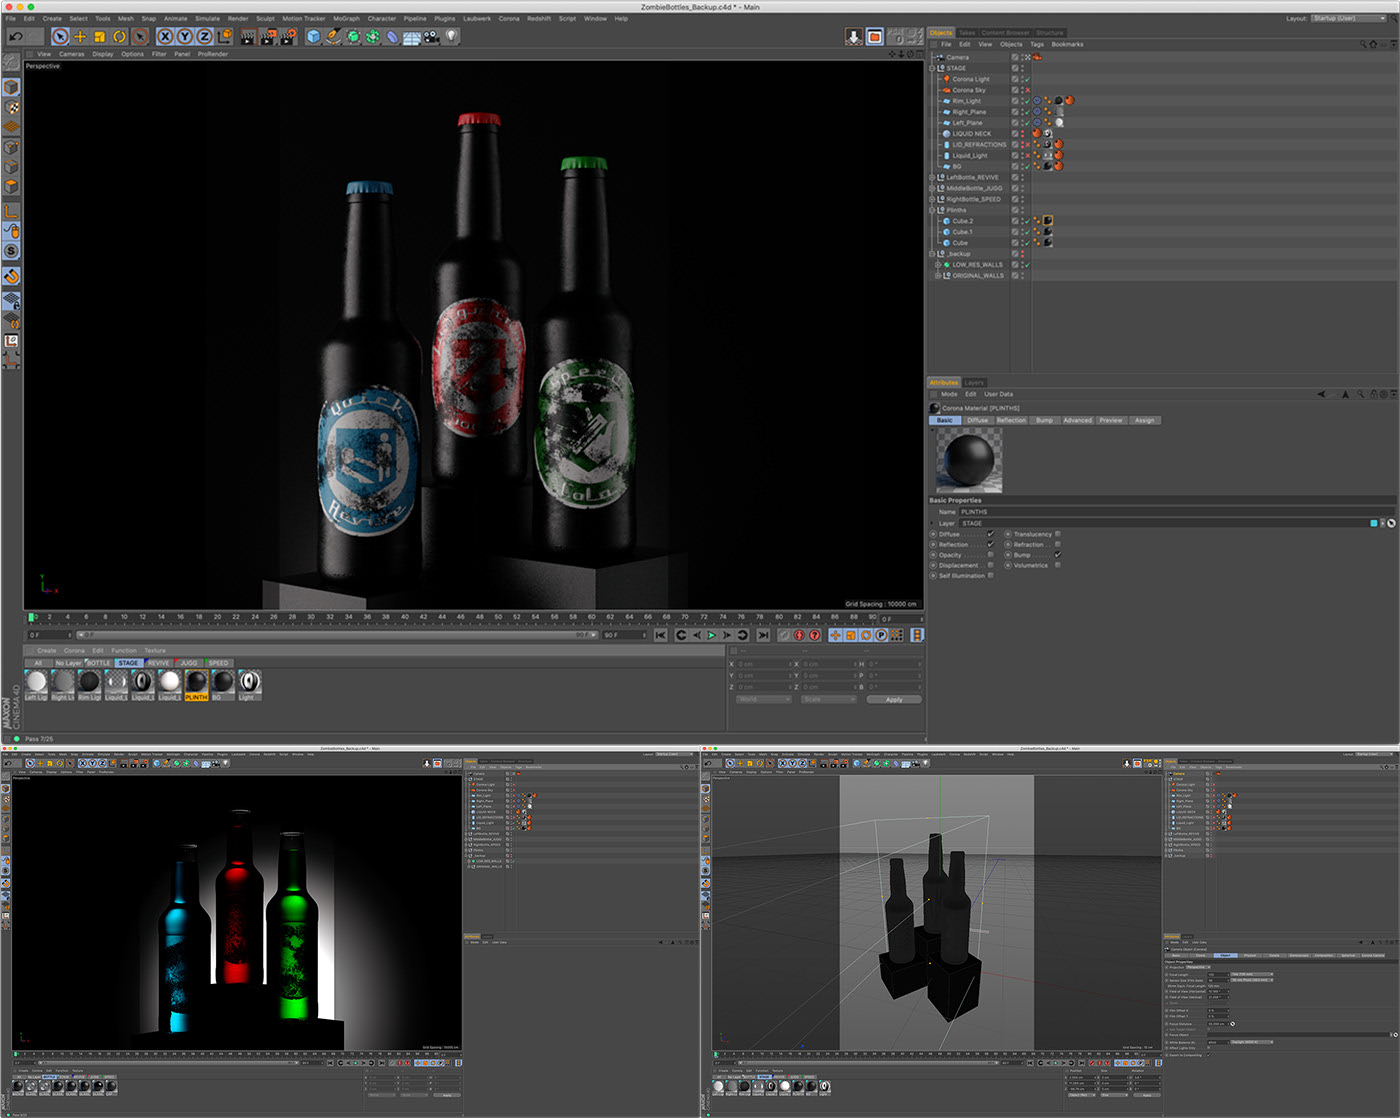Enable Corona Sky by clicking its red X

(1027, 90)
